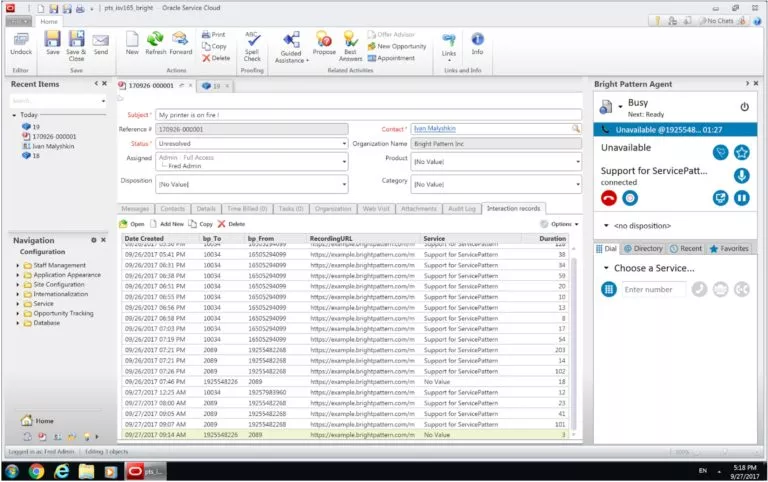Viewport: 768px width, 482px height.
Task: Open the Product dropdown
Action: [x=577, y=162]
